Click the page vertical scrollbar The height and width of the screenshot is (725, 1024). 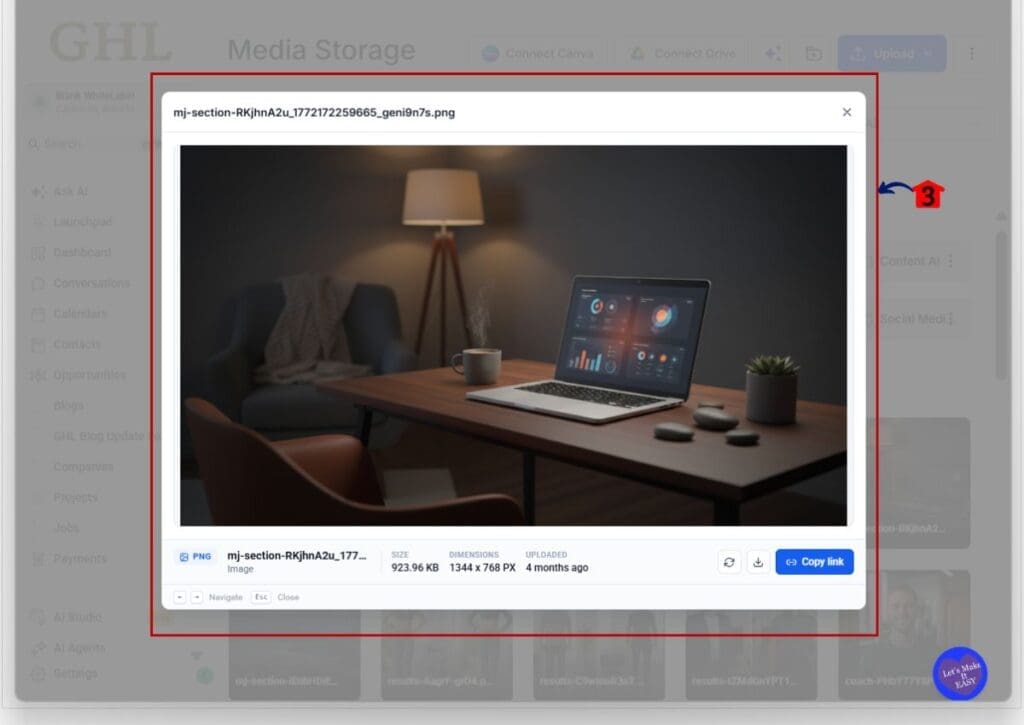pyautogui.click(x=1001, y=304)
